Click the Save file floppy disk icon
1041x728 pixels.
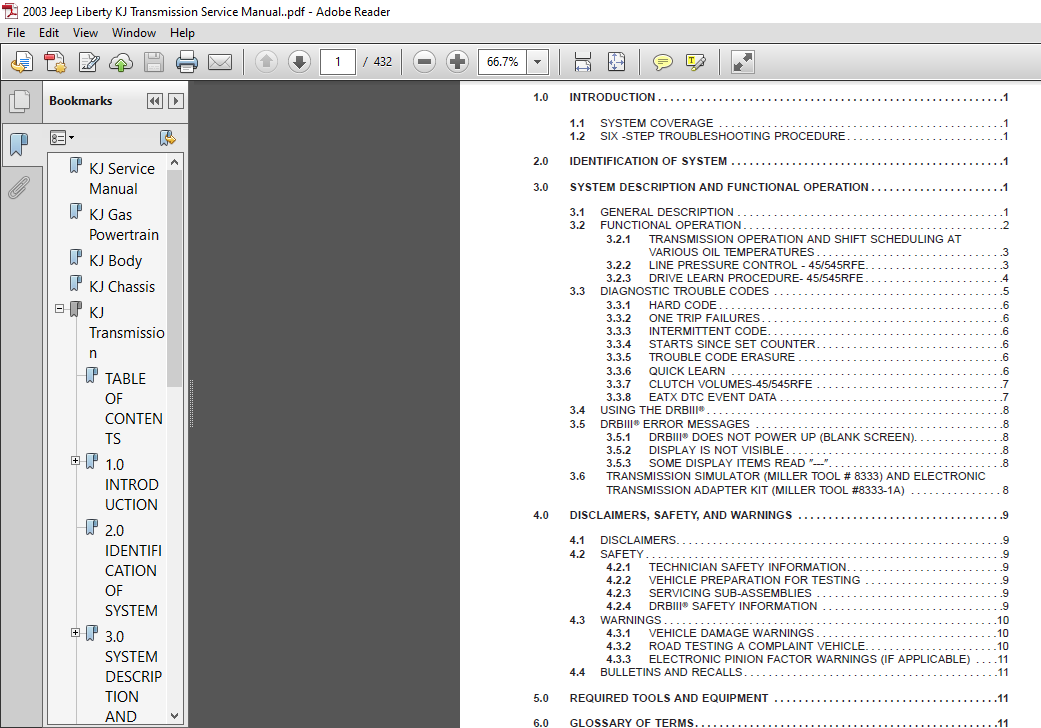click(x=154, y=62)
